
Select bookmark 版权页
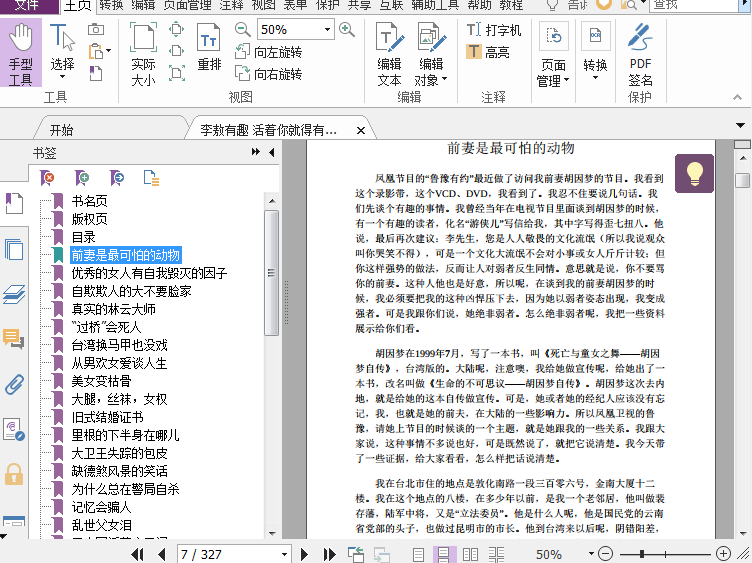[x=89, y=219]
